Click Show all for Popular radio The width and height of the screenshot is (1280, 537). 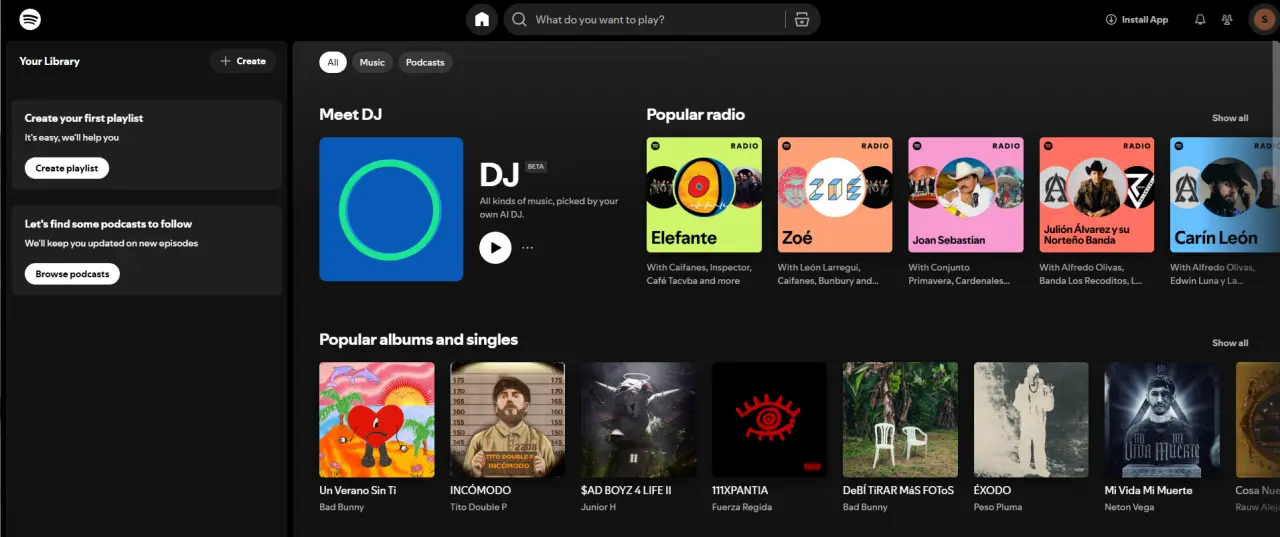(x=1230, y=118)
